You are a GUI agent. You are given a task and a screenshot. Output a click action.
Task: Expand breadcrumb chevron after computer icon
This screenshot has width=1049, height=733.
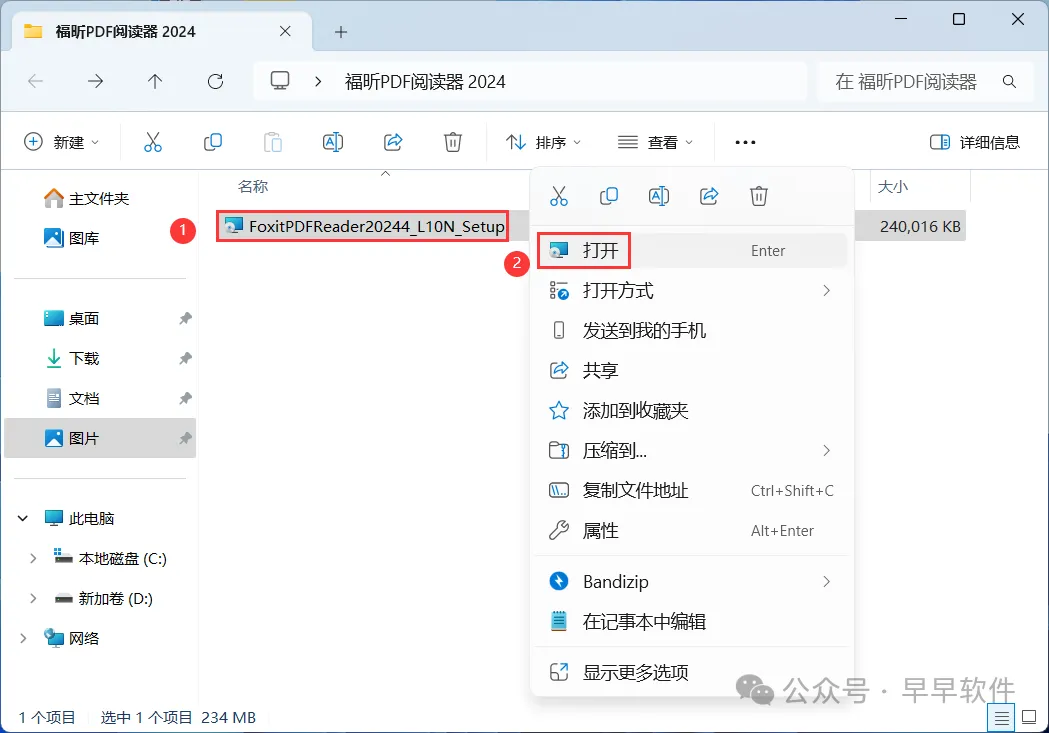coord(318,82)
